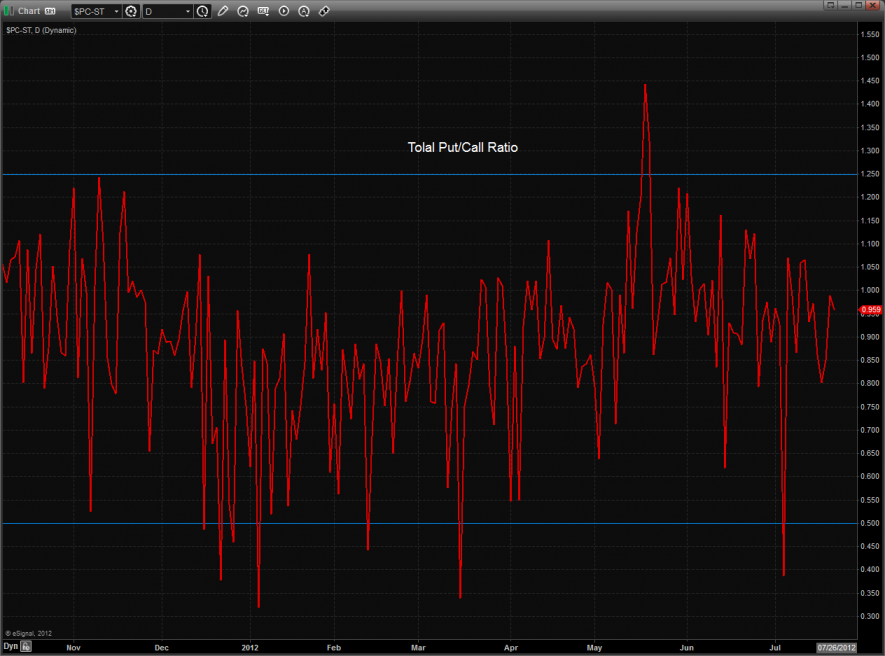
Task: Click the link icon in toolbar
Action: tap(326, 11)
